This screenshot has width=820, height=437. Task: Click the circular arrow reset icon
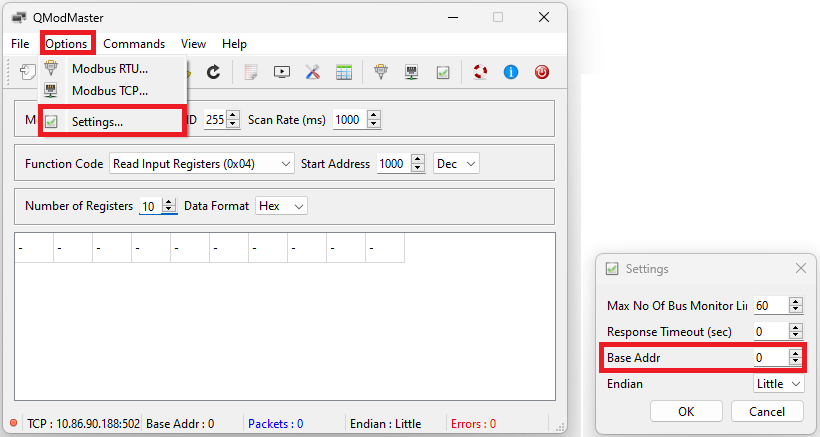tap(213, 72)
